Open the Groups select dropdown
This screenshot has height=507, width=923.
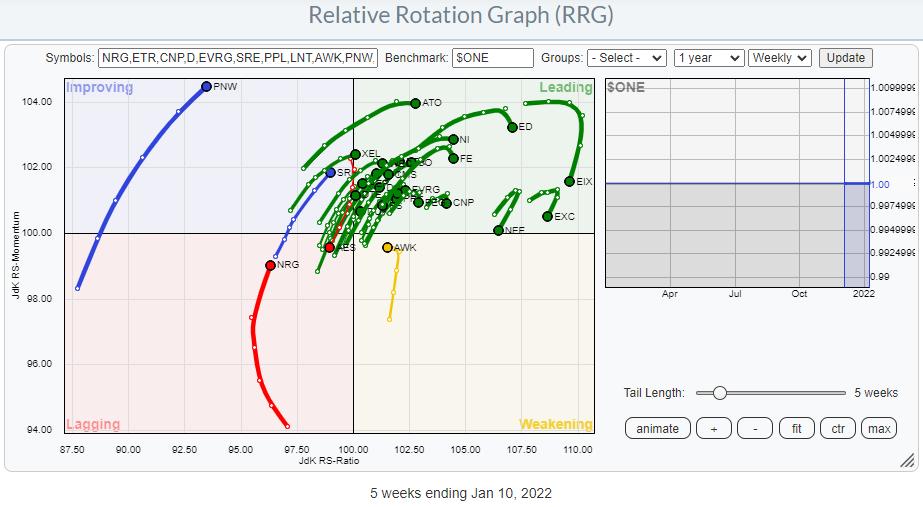point(627,58)
